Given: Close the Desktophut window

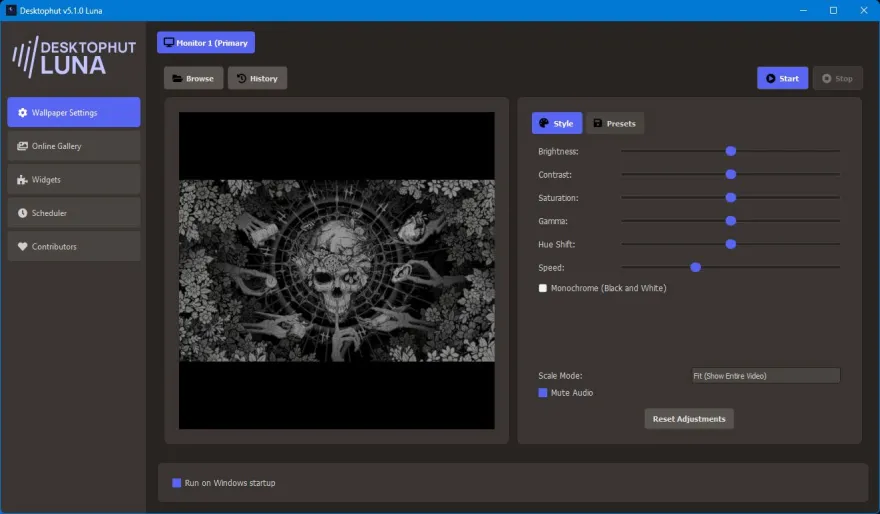Looking at the screenshot, I should [864, 10].
